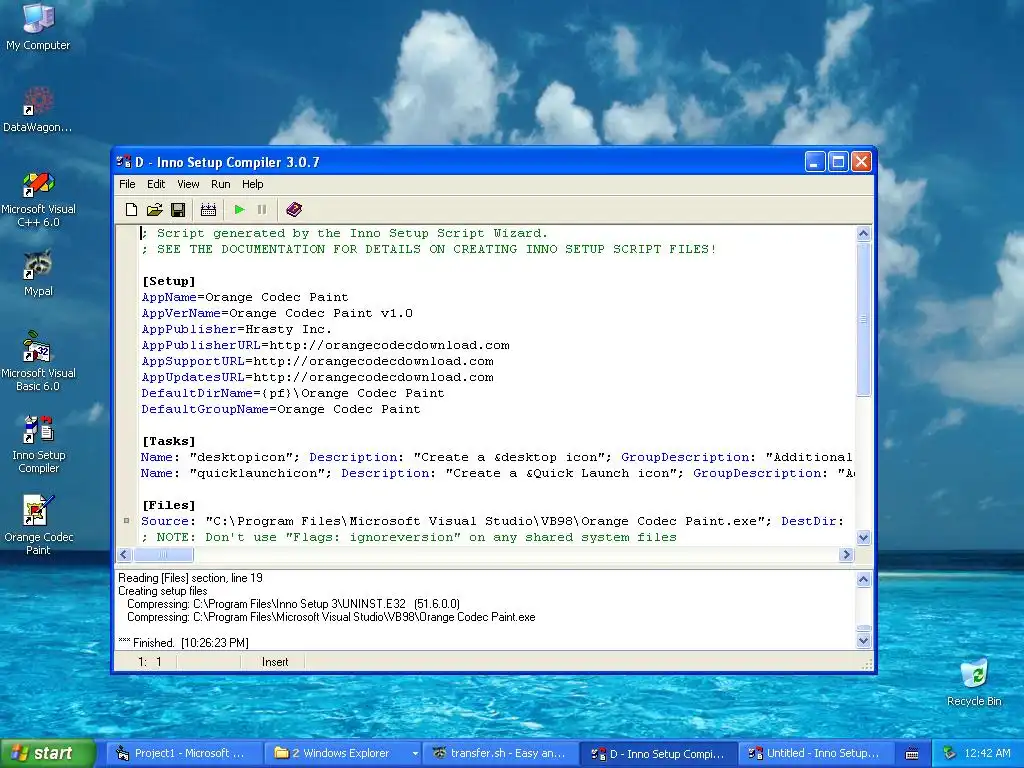The width and height of the screenshot is (1024, 768).
Task: Switch to Untitled - Inno Setup taskbar button
Action: point(816,754)
